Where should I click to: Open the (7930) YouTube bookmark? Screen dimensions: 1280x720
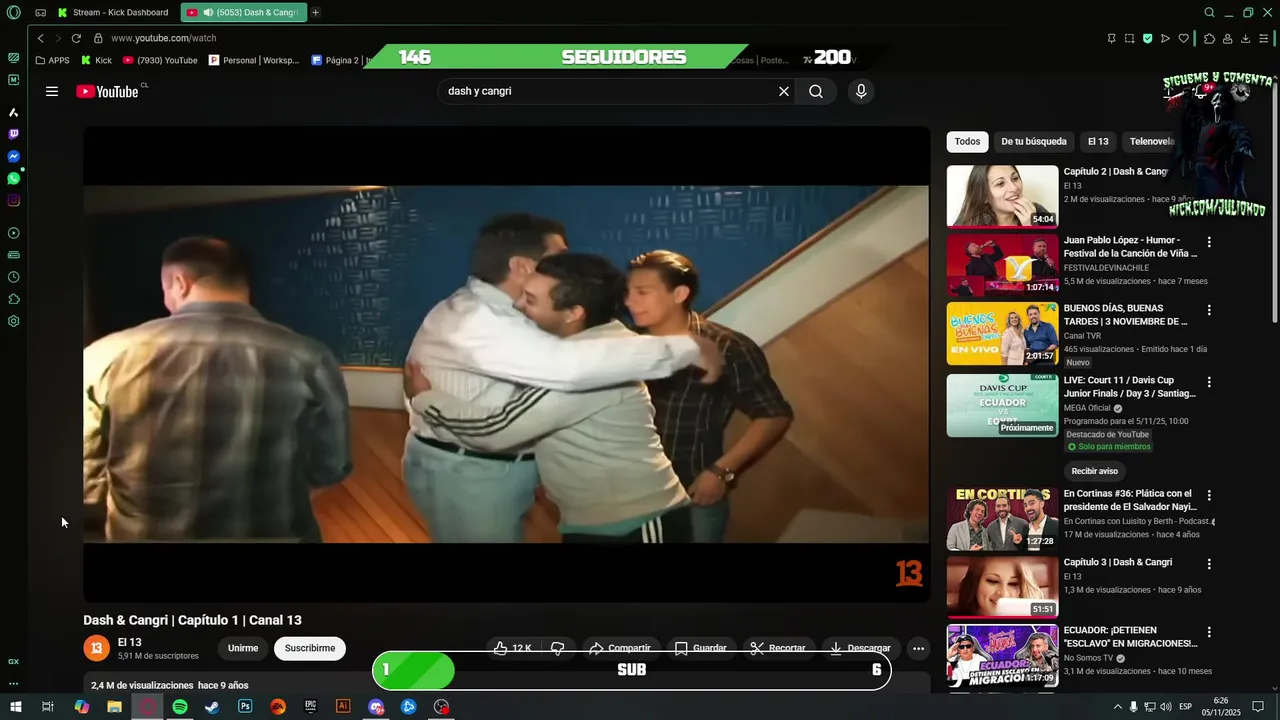tap(160, 60)
